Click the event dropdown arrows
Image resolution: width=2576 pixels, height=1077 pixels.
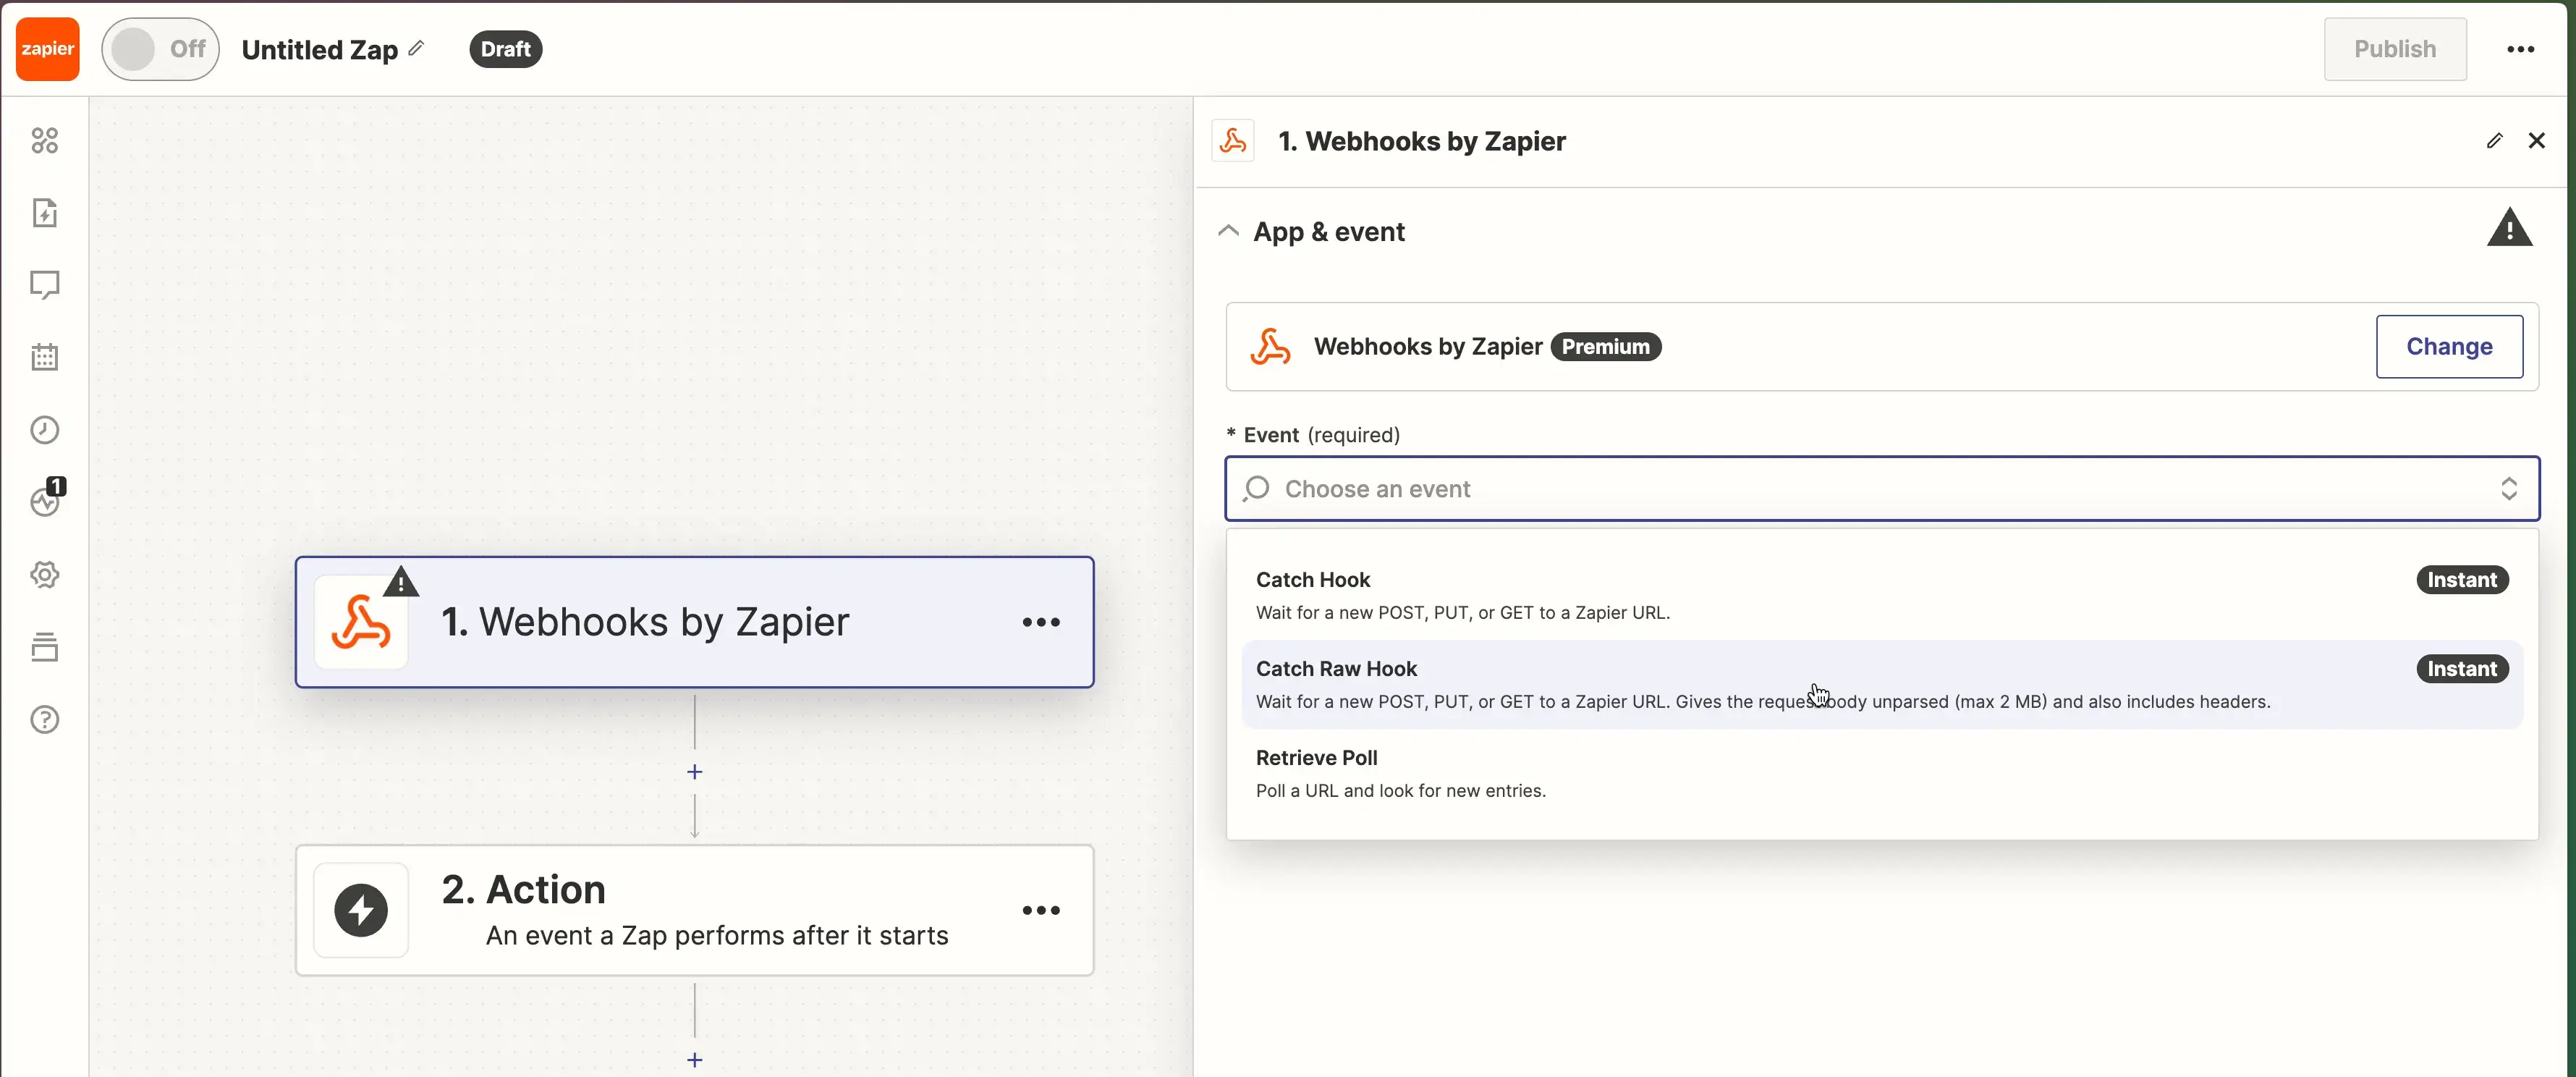pos(2508,489)
